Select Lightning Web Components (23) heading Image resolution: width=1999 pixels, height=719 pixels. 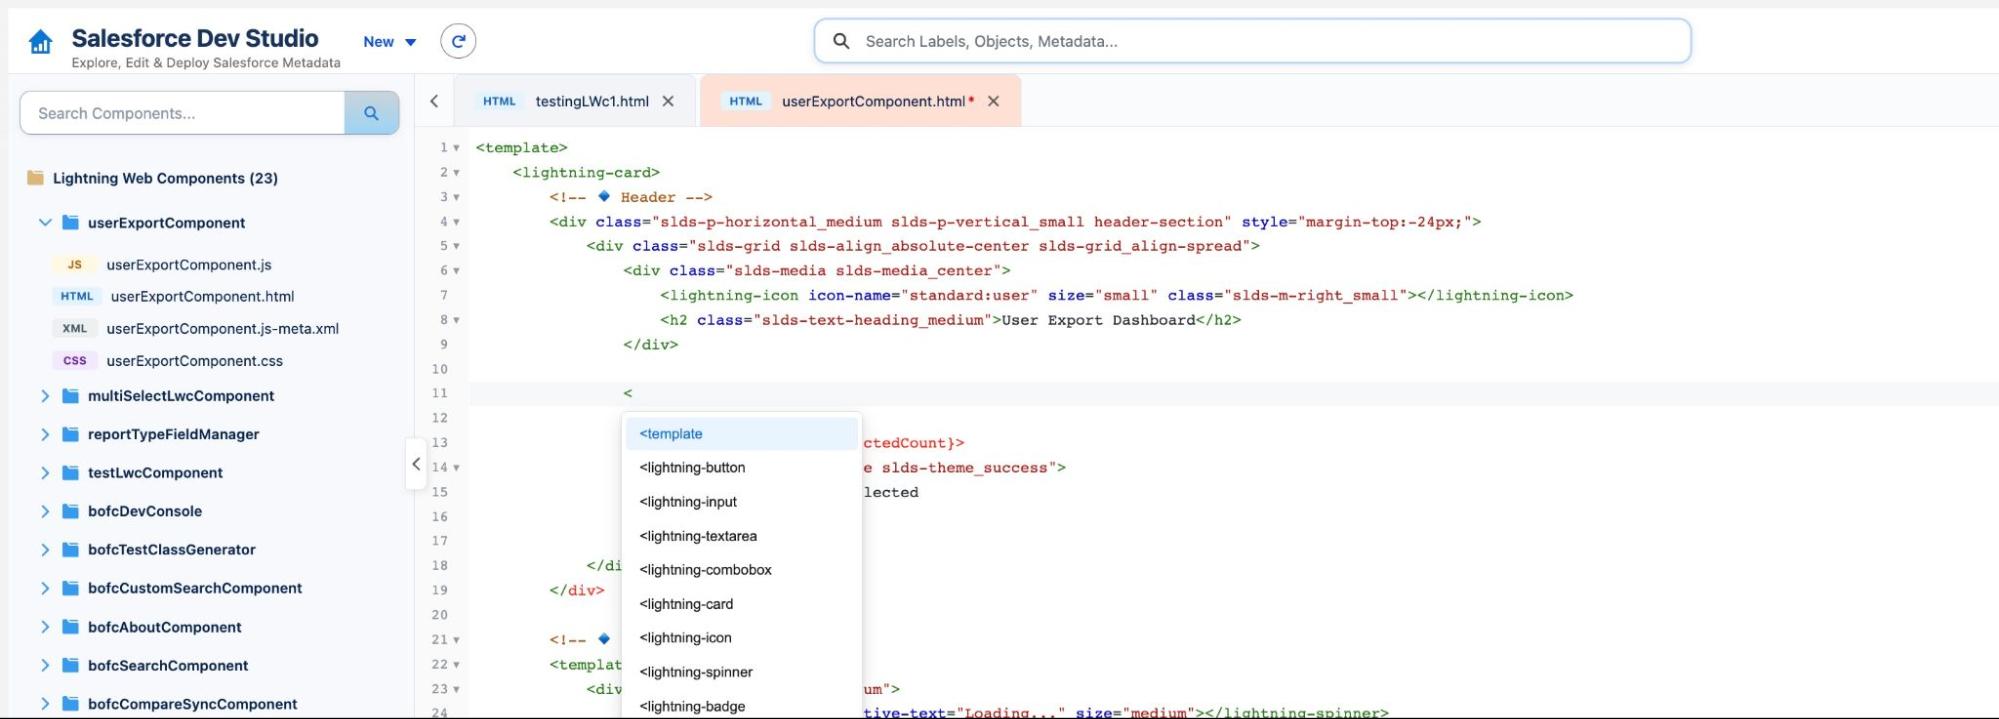pos(165,178)
